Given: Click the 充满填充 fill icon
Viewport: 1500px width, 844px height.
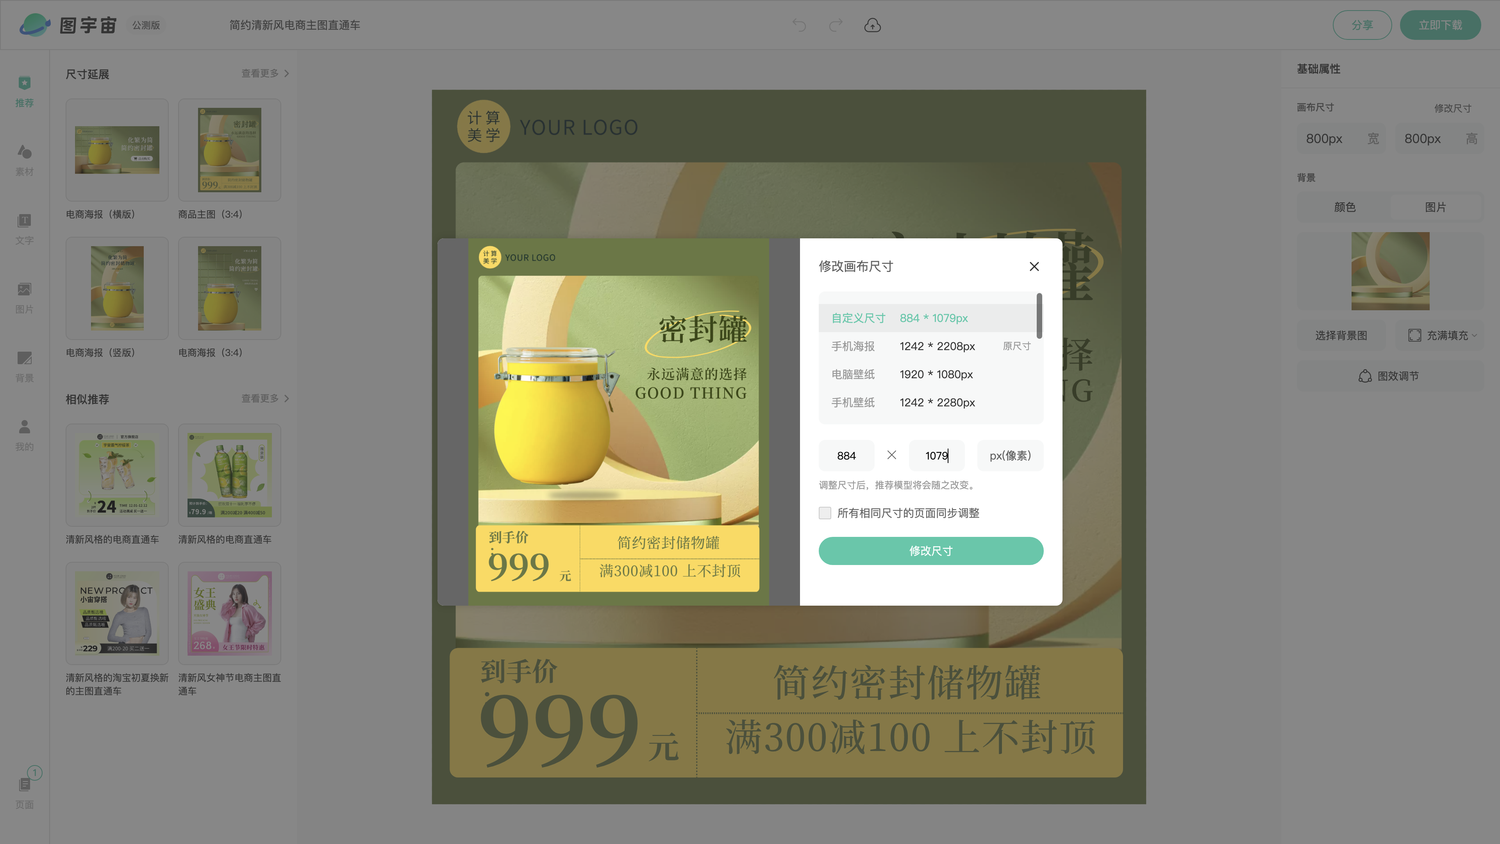Looking at the screenshot, I should click(1415, 335).
